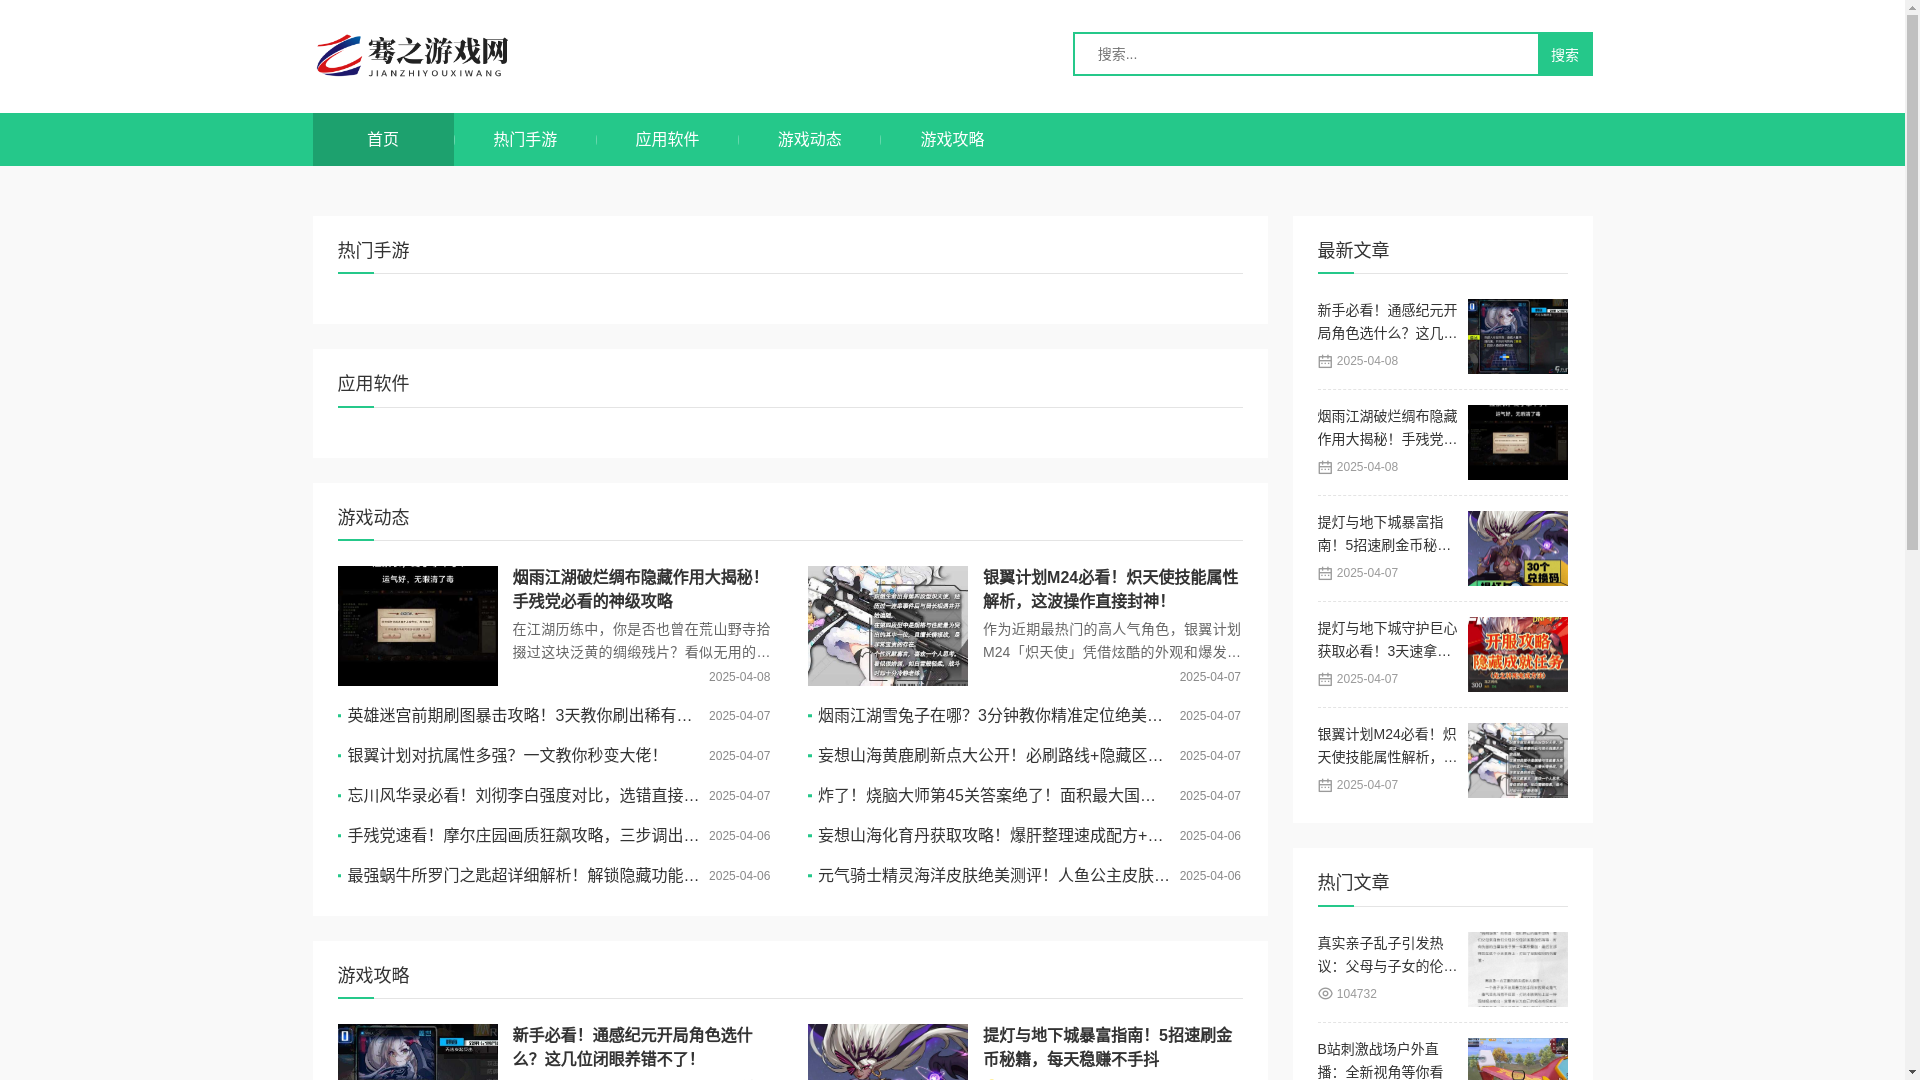Open 银翼计划对抗属性多强 article
Image resolution: width=1920 pixels, height=1080 pixels.
click(x=503, y=756)
